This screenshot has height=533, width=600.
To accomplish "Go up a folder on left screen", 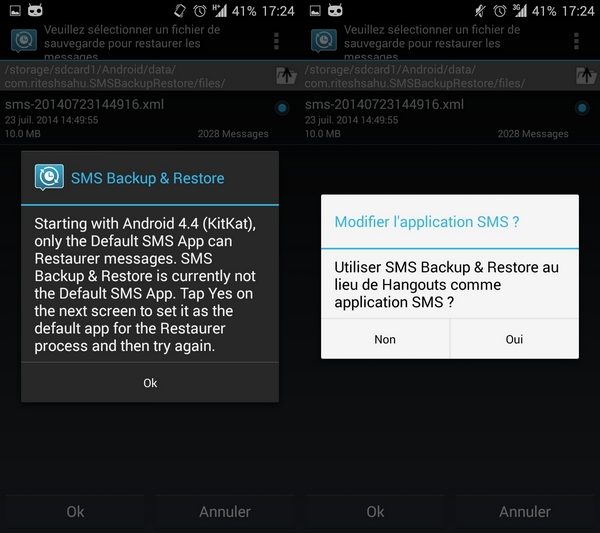I will pyautogui.click(x=286, y=76).
